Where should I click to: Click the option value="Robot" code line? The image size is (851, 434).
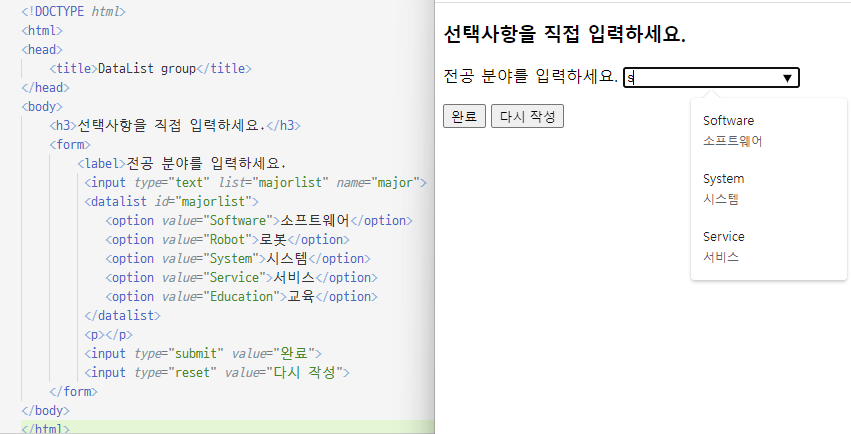point(227,239)
